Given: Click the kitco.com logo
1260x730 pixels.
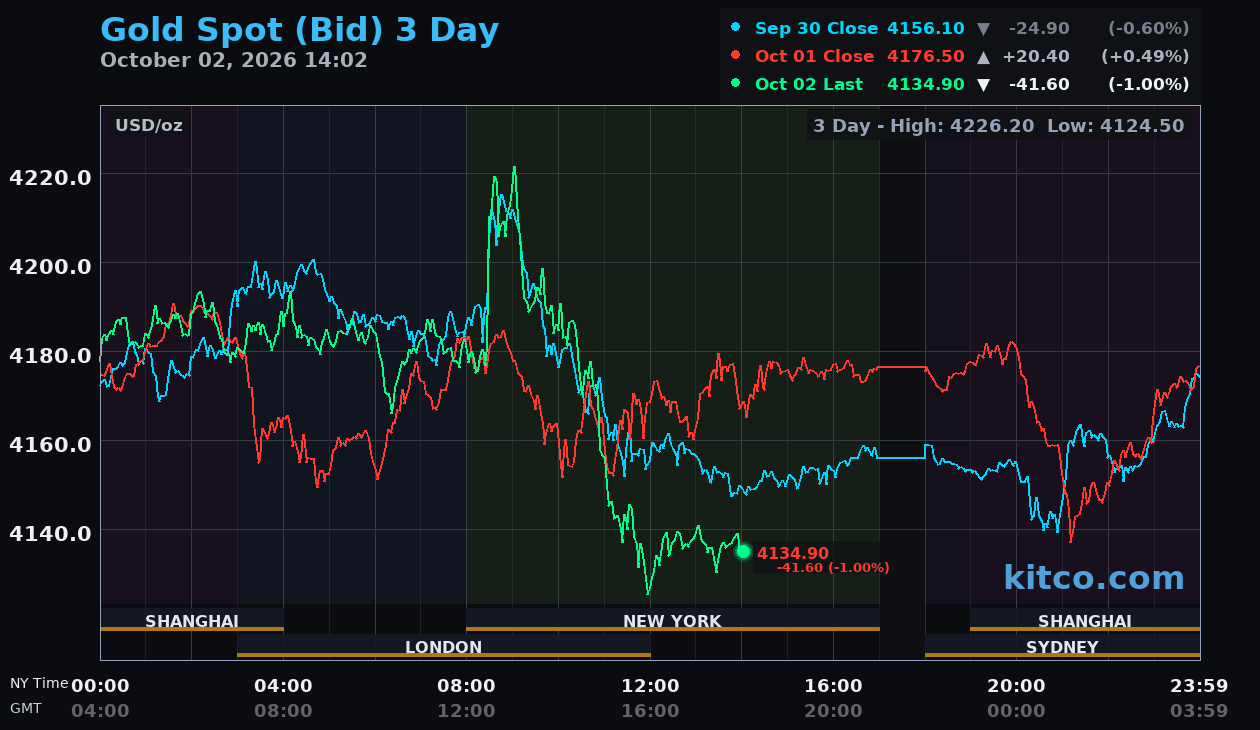Looking at the screenshot, I should coord(1094,577).
